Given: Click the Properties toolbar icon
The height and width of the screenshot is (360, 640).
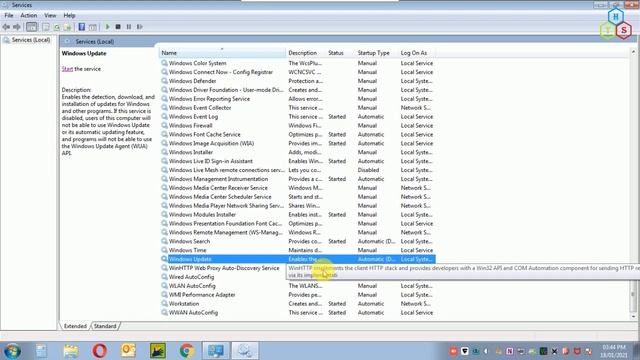Looking at the screenshot, I should 46,27.
